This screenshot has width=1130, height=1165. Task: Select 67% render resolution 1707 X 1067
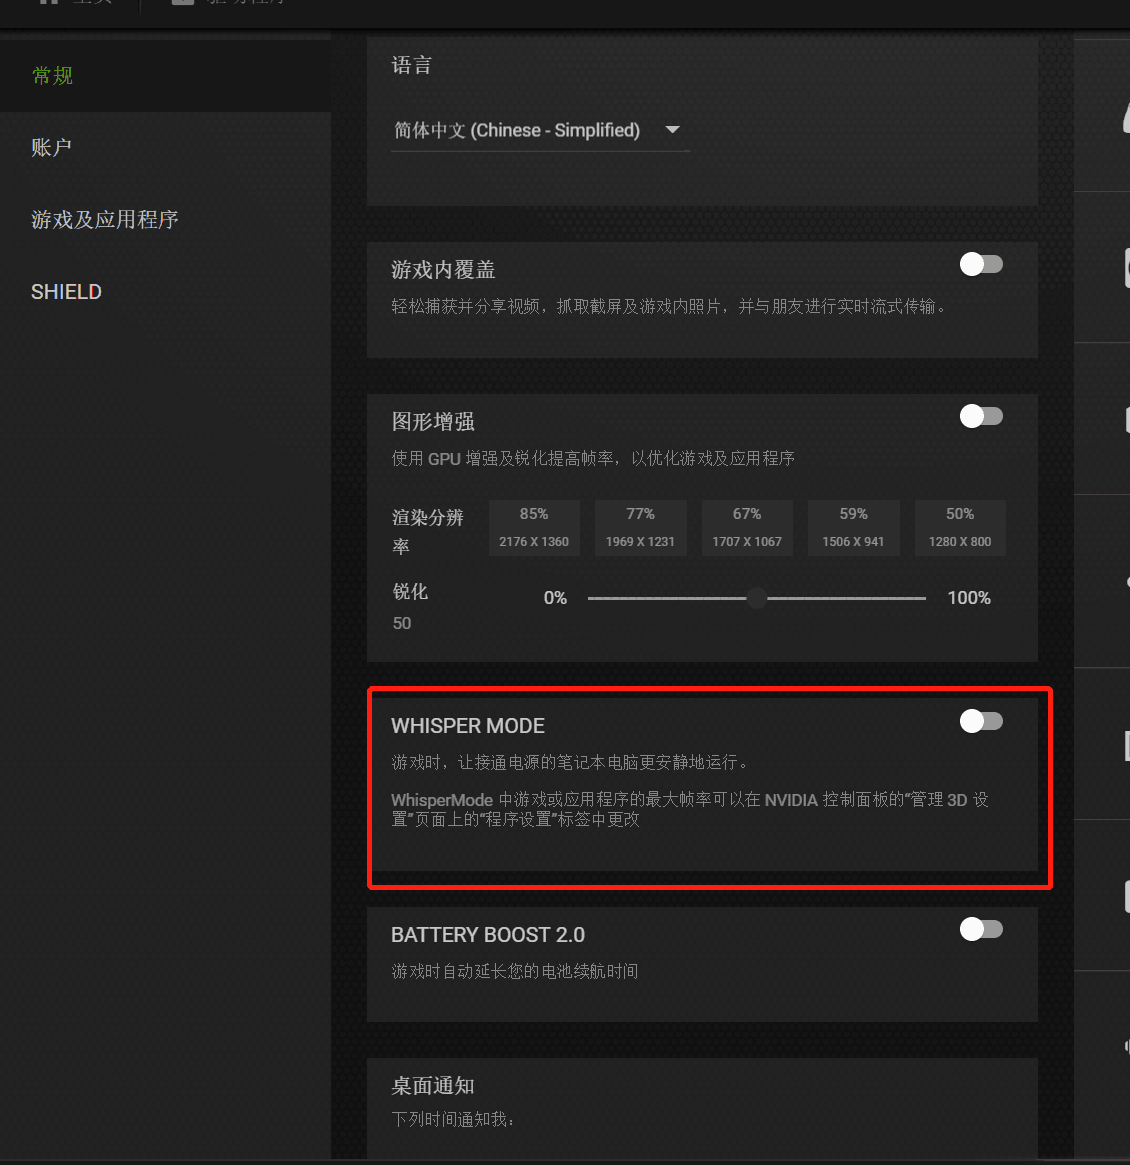(747, 528)
